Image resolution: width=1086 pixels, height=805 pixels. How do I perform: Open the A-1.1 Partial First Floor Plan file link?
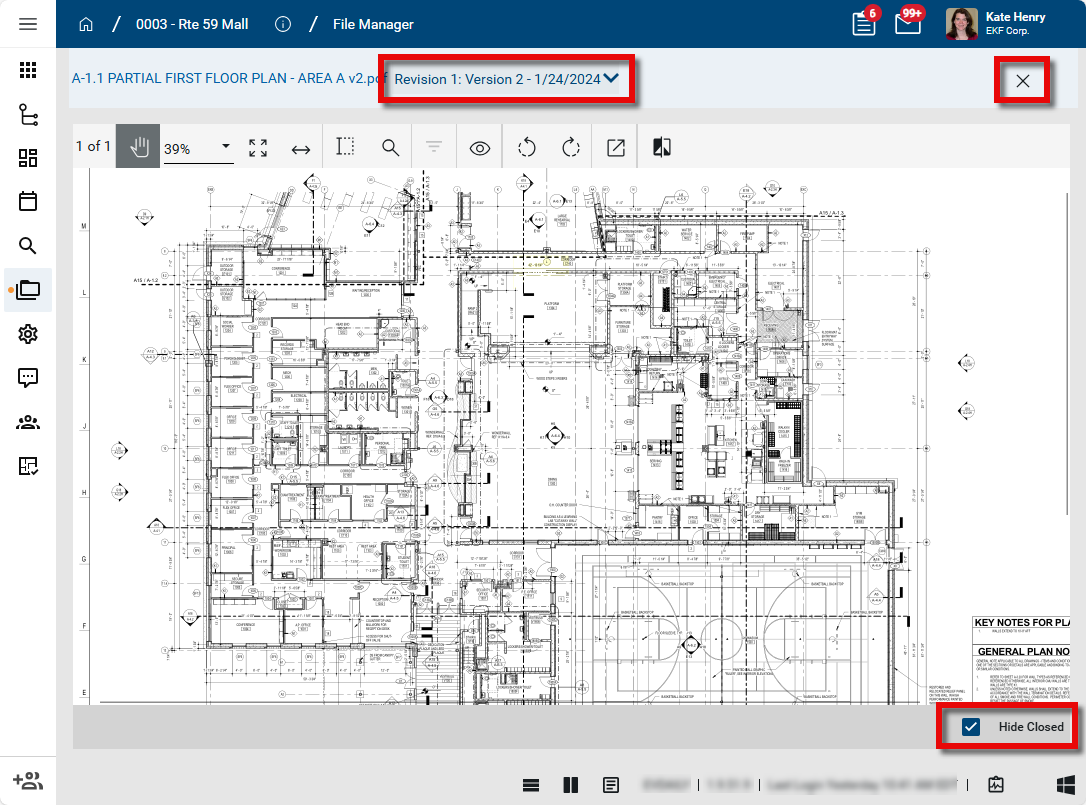point(225,79)
